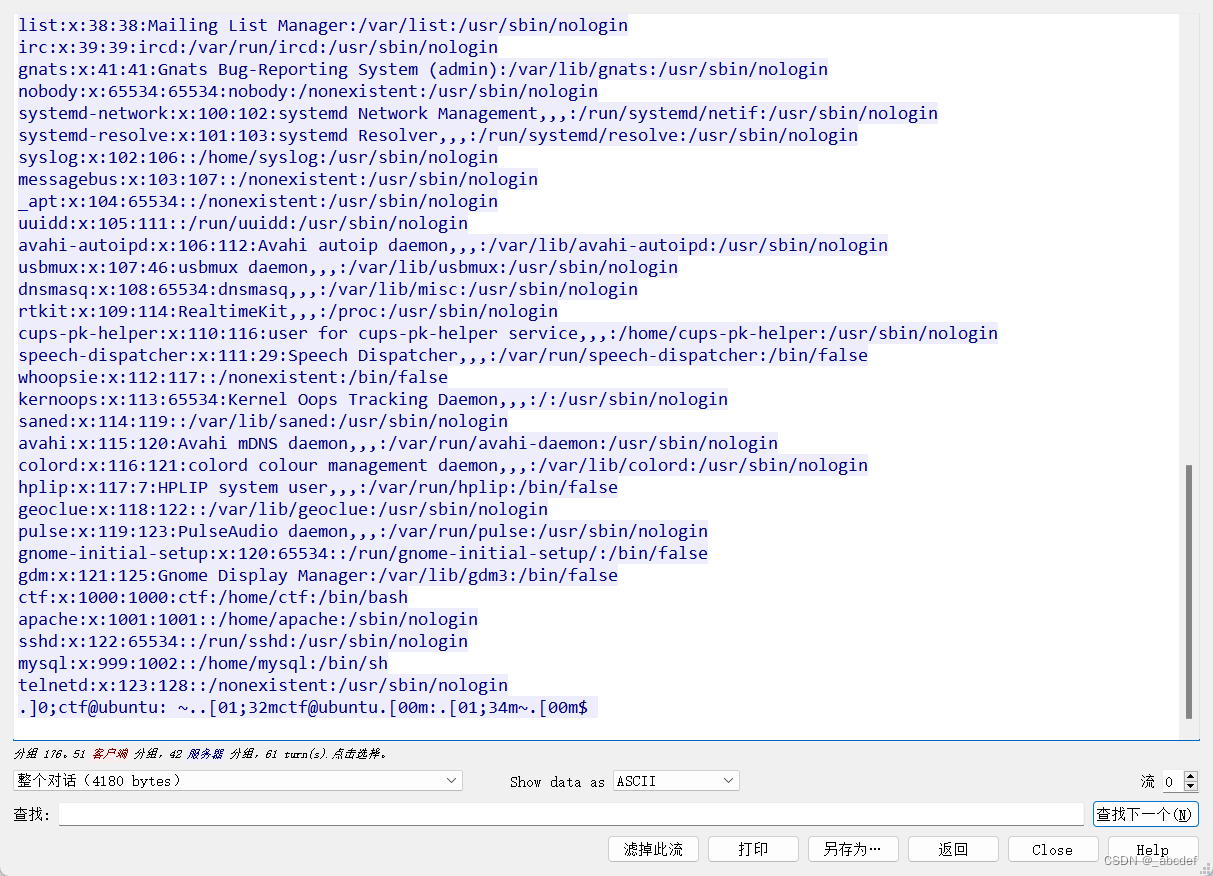Click the ctf:x:1000:1000 passwd line

click(213, 597)
